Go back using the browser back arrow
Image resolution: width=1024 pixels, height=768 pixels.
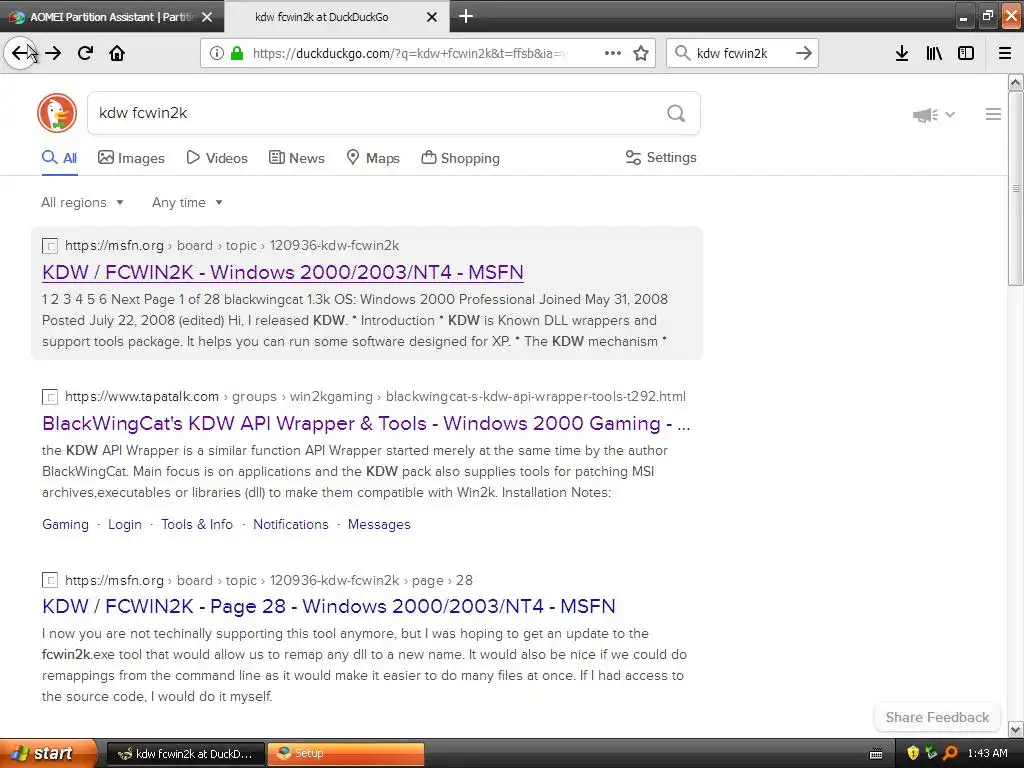click(20, 53)
